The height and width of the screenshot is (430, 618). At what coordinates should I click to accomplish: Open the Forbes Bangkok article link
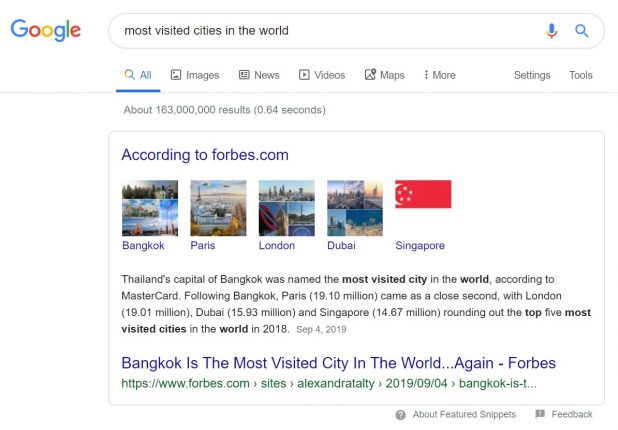338,363
